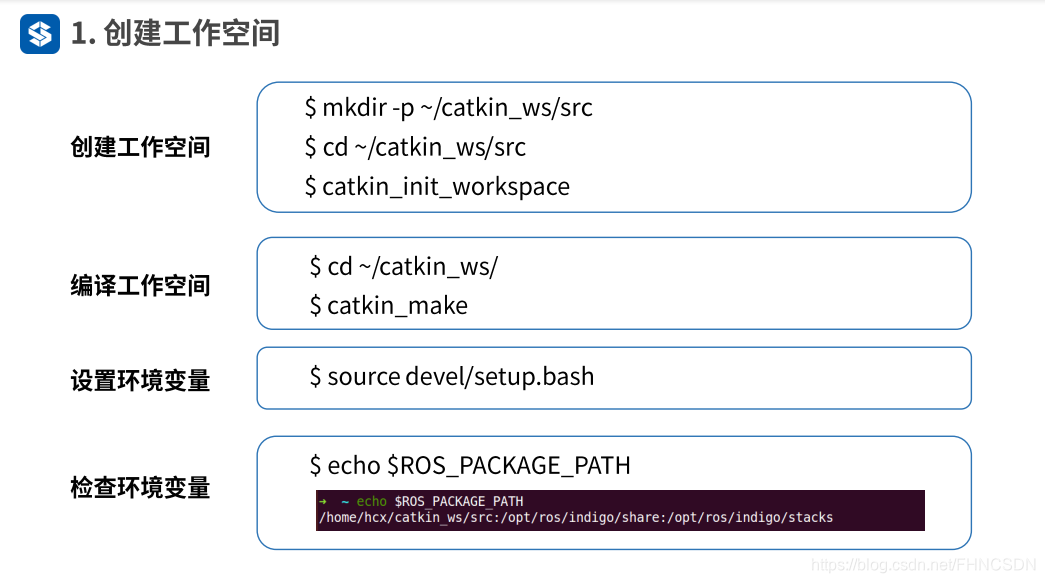Click the terminal output path '/home/hcx/catkin_ws/src:/opt/ros/indigo/share...'
Viewport: 1045px width, 583px height.
(576, 518)
